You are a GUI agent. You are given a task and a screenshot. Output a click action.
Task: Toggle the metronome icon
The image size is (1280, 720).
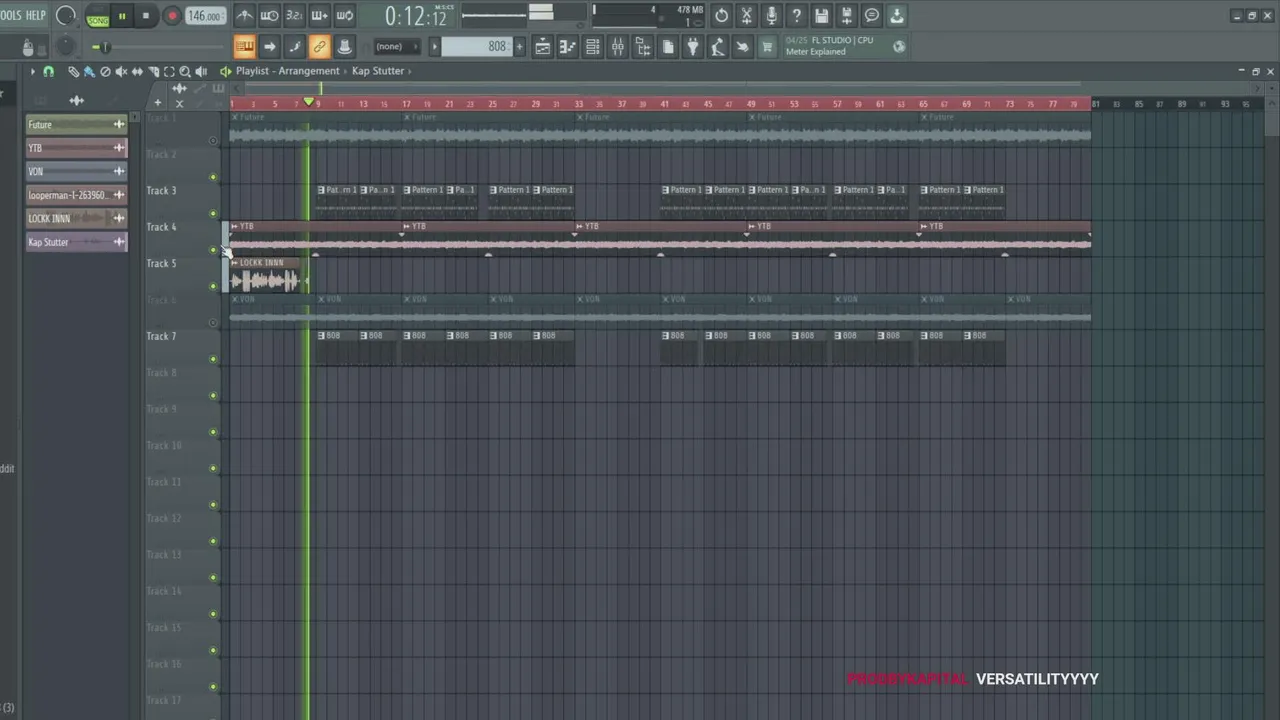tap(244, 16)
